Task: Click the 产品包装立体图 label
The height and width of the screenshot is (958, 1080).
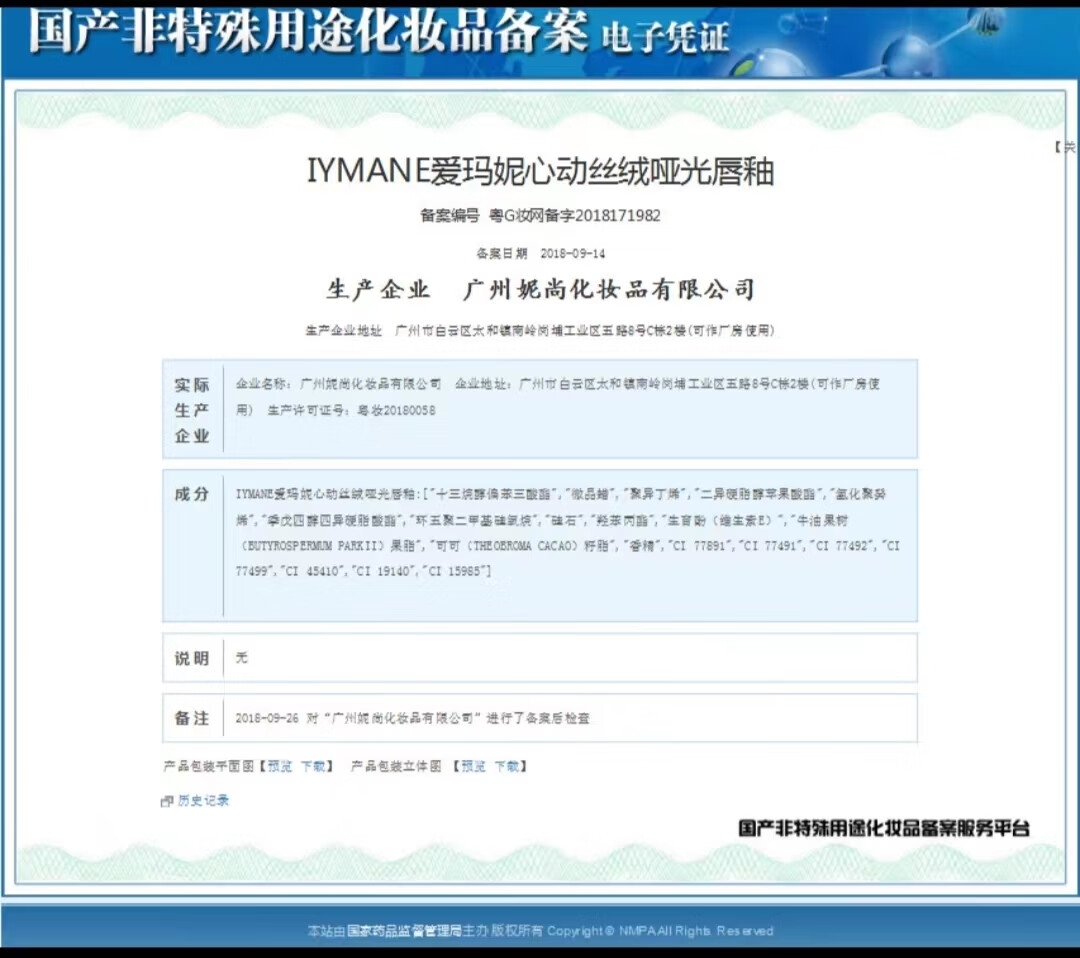Action: 396,766
